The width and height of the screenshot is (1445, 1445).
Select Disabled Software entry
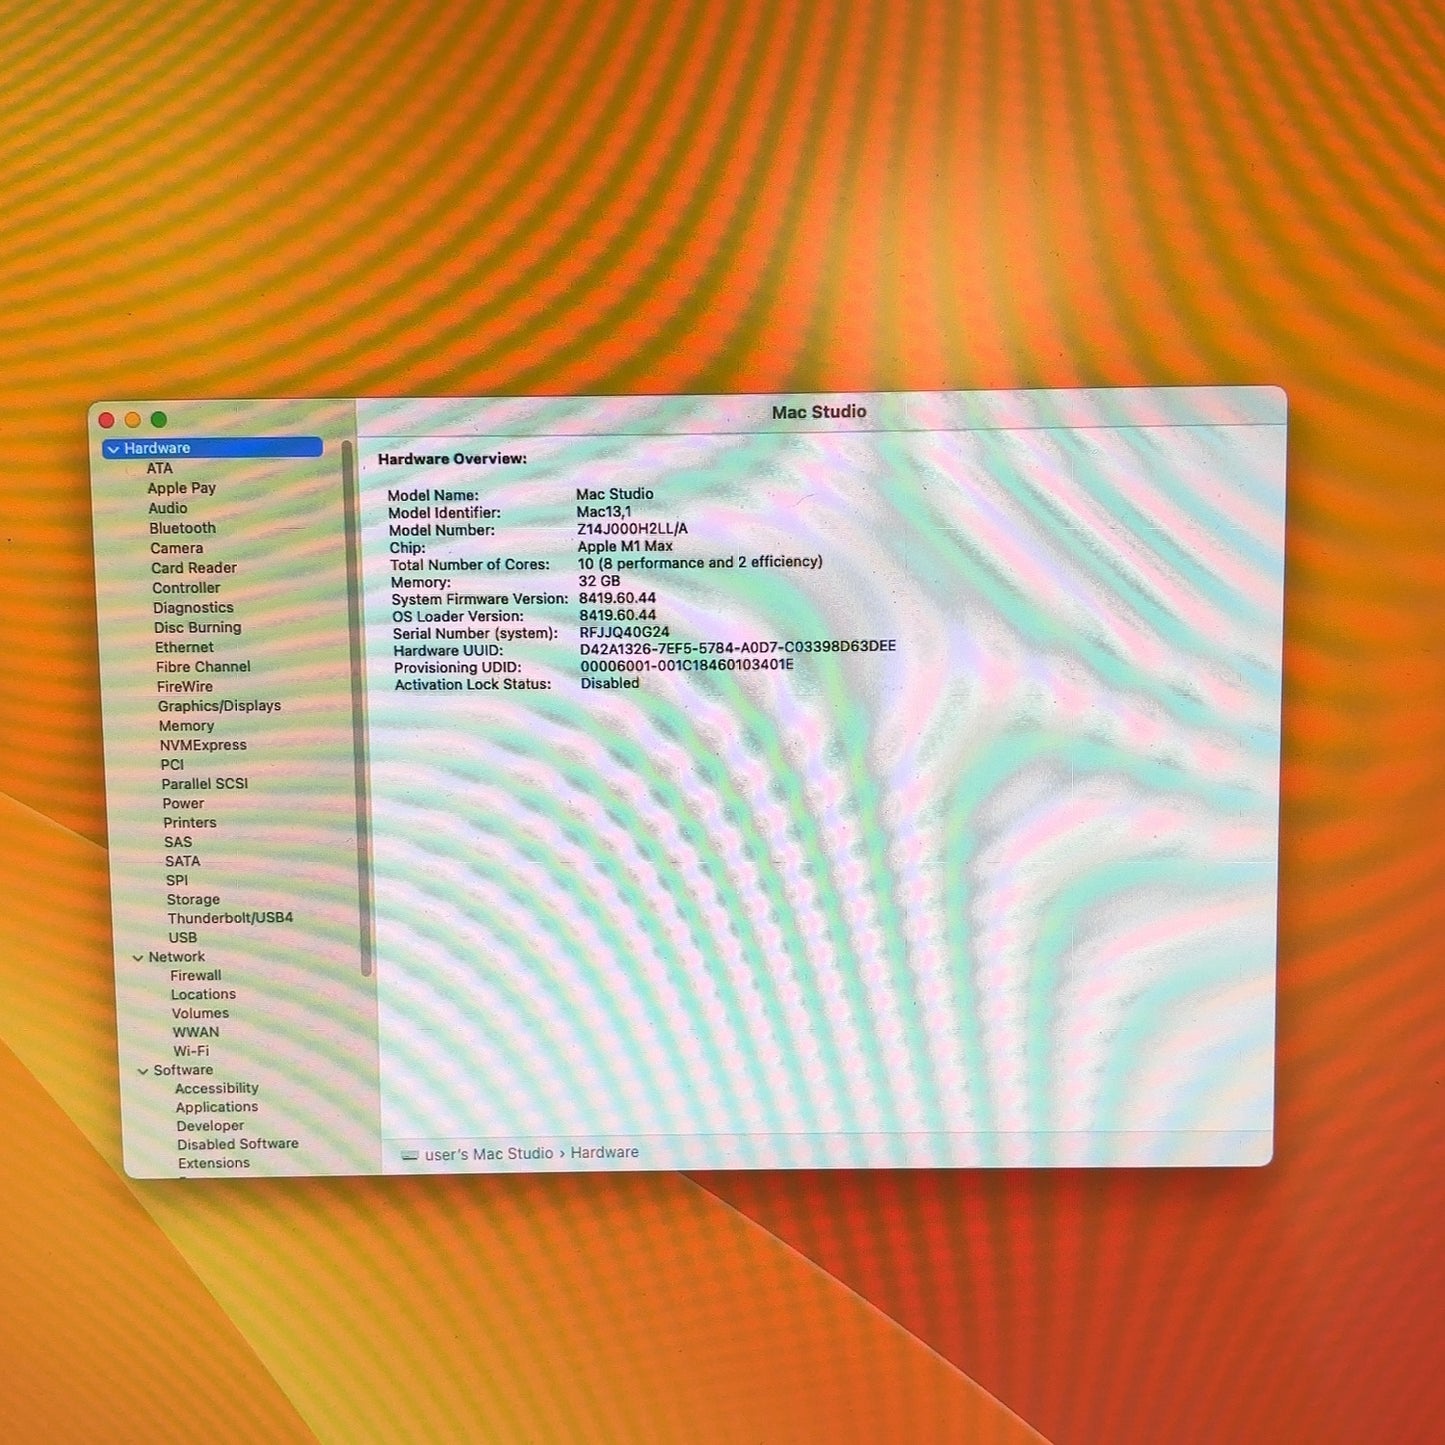tap(238, 1144)
